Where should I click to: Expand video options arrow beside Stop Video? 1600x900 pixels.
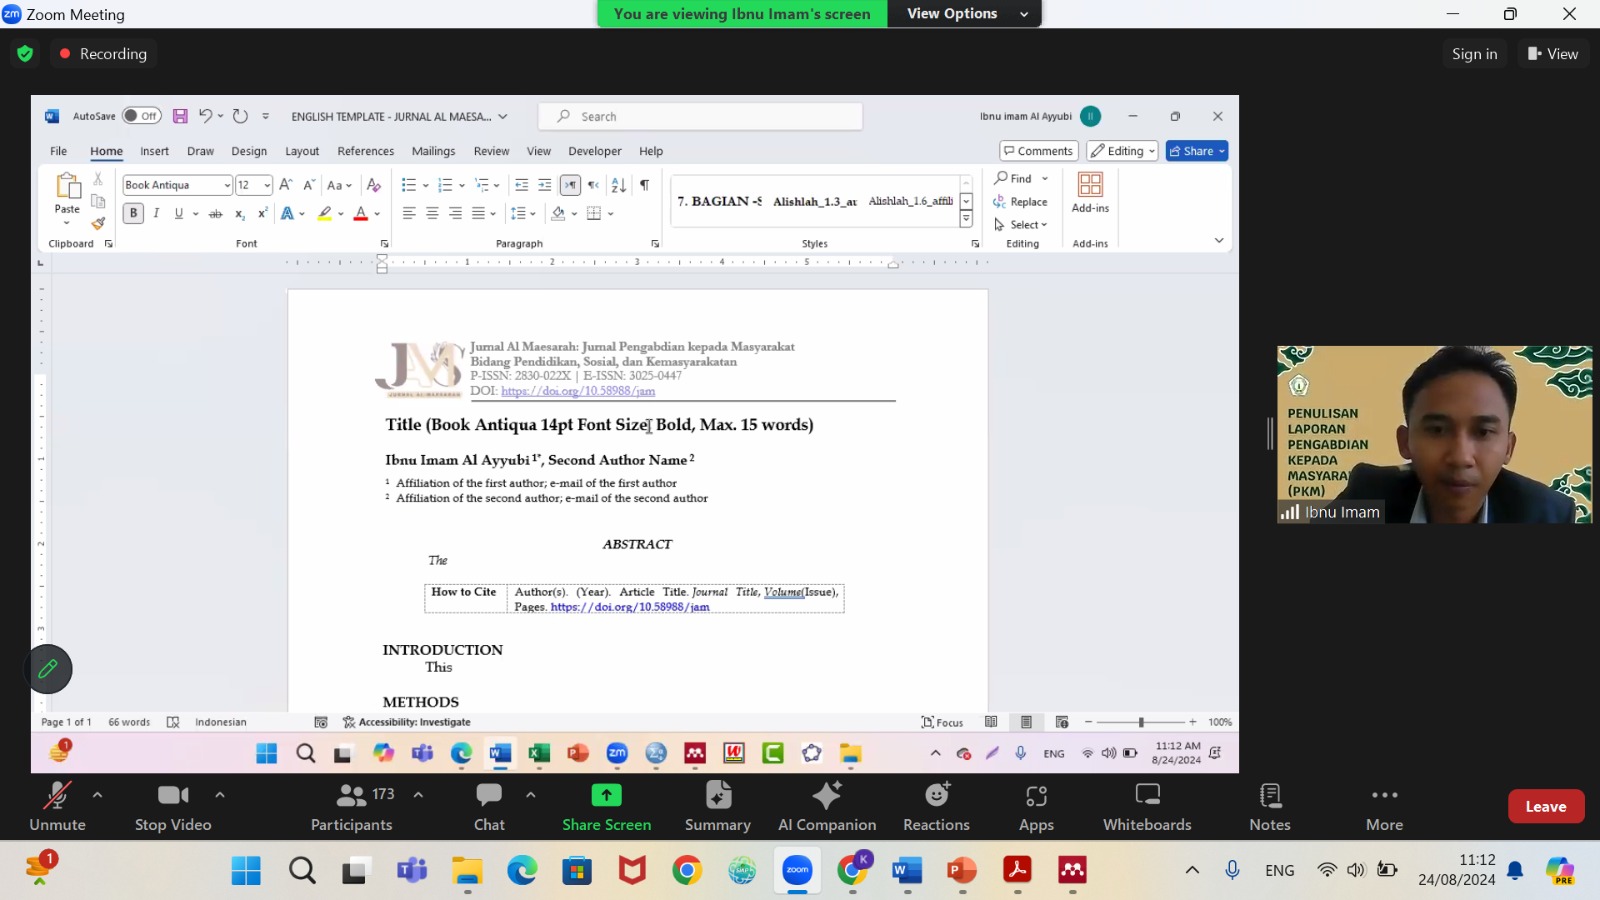point(220,795)
